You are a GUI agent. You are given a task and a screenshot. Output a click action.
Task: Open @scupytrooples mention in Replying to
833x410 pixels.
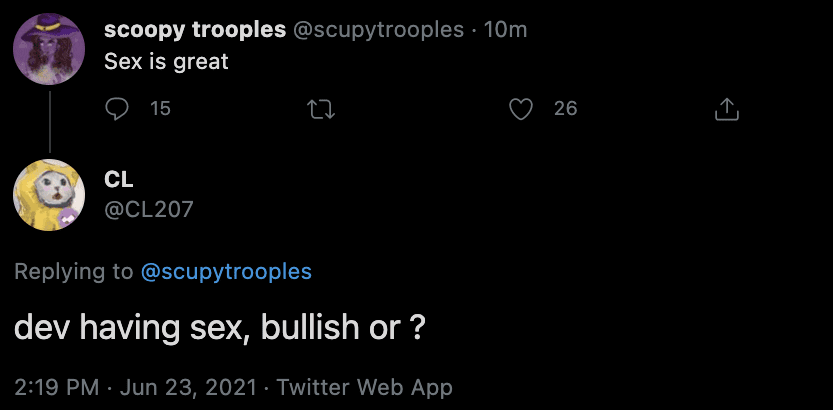(x=226, y=271)
